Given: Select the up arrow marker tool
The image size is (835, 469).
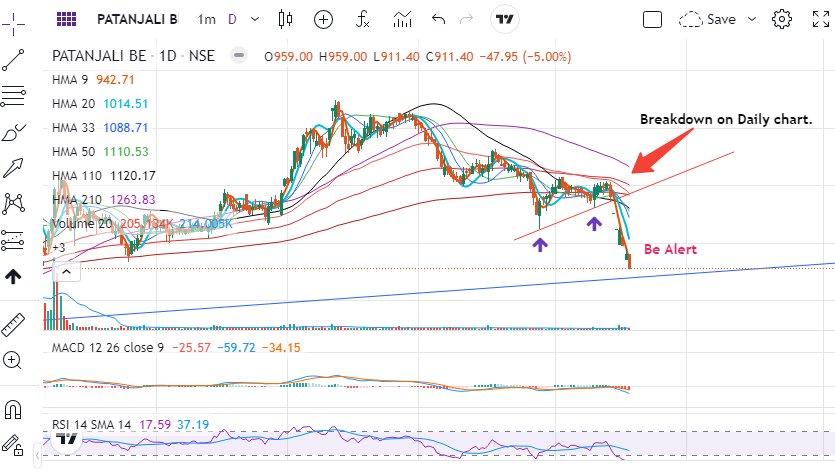Looking at the screenshot, I should 13,276.
